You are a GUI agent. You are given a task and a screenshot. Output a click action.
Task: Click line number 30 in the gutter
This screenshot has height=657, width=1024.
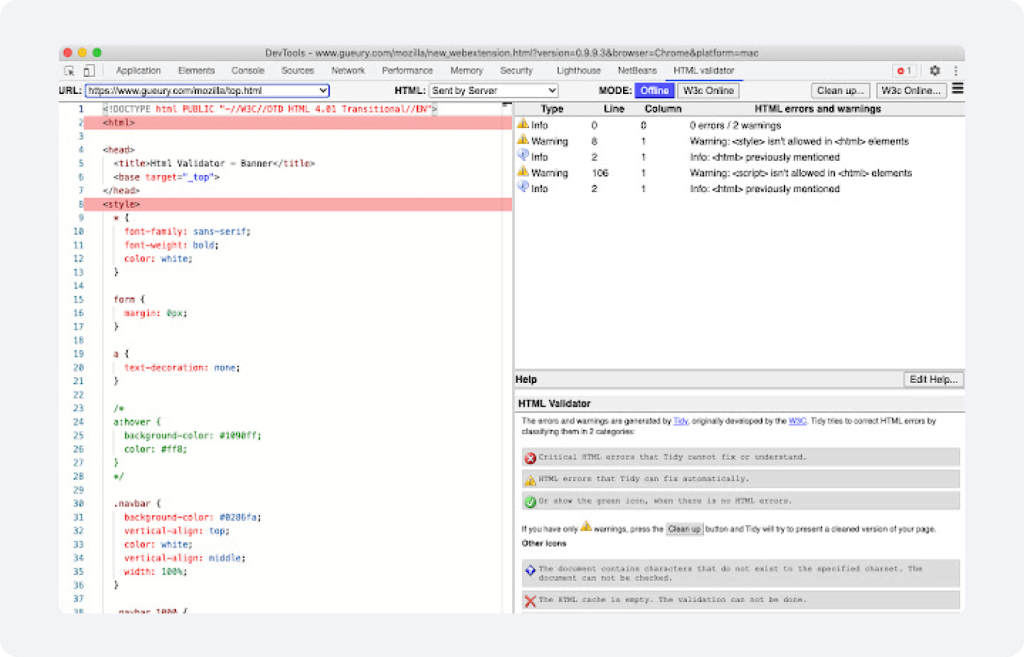click(x=78, y=504)
